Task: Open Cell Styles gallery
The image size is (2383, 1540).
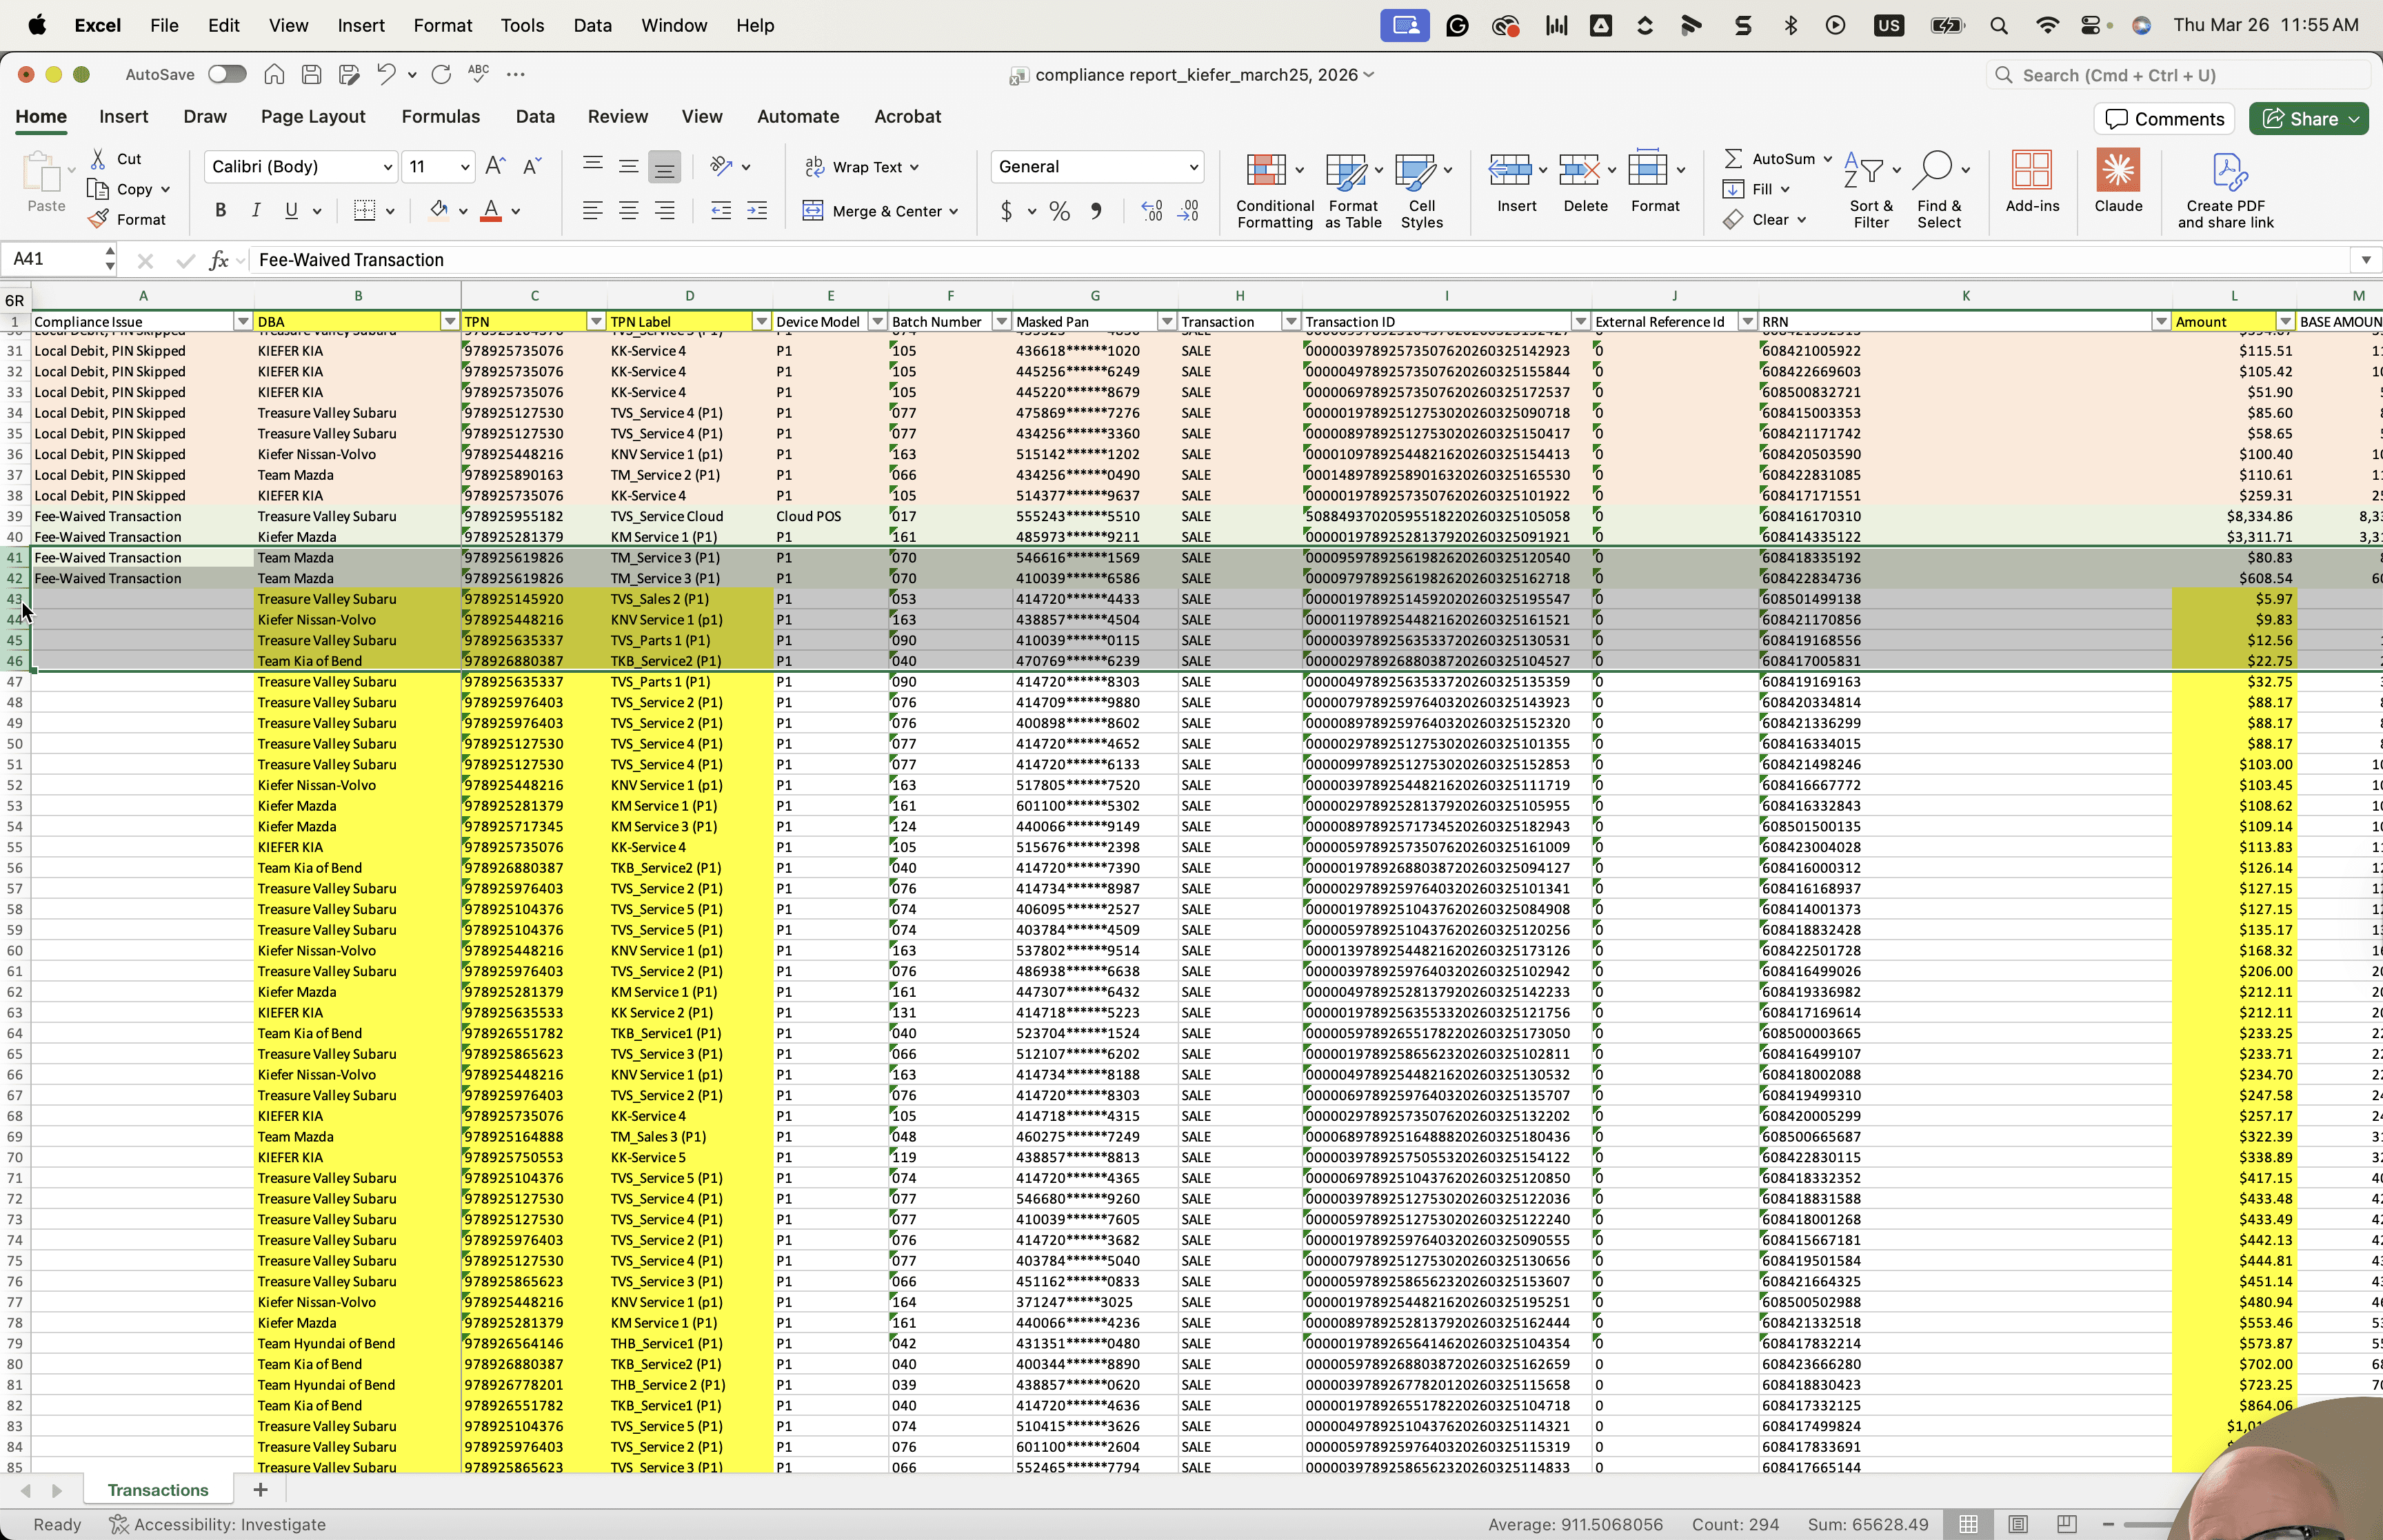Action: pyautogui.click(x=1421, y=191)
